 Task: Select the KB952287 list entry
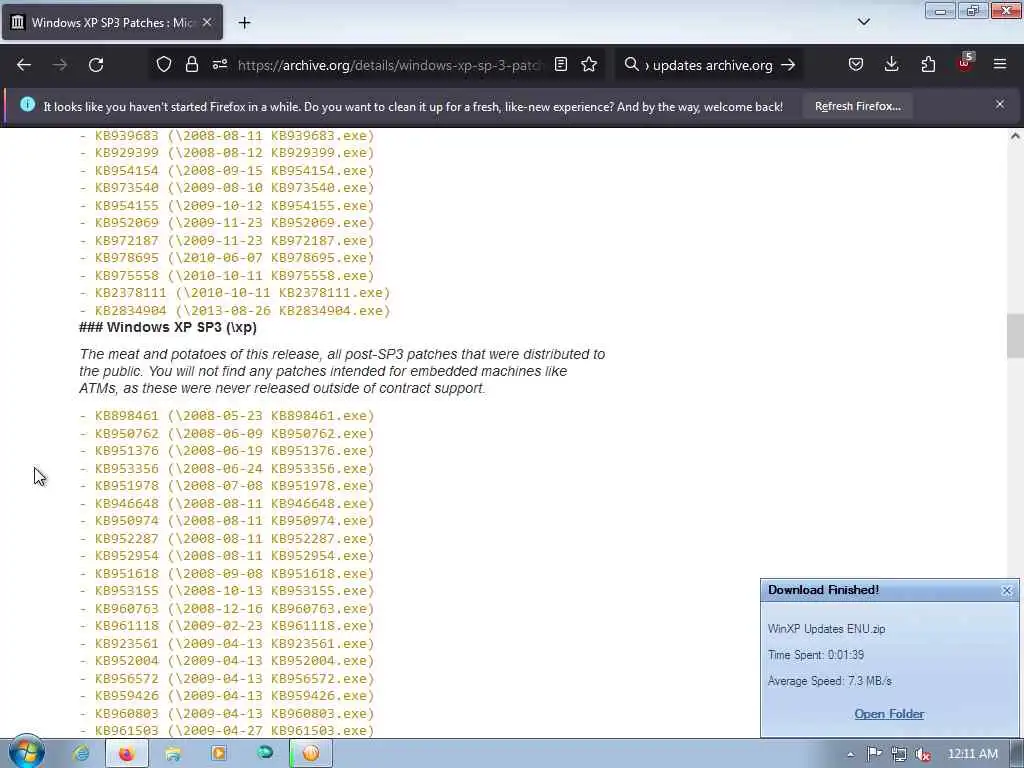click(x=227, y=539)
